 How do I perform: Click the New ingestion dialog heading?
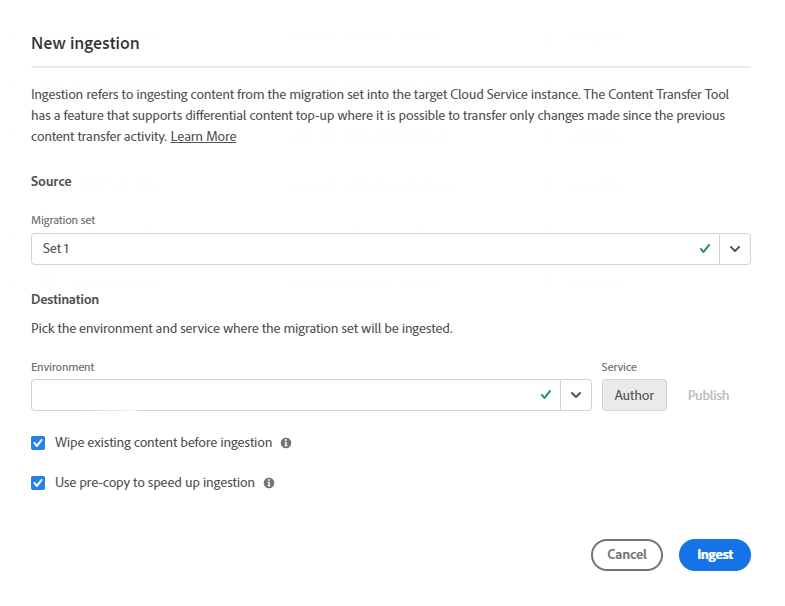85,44
